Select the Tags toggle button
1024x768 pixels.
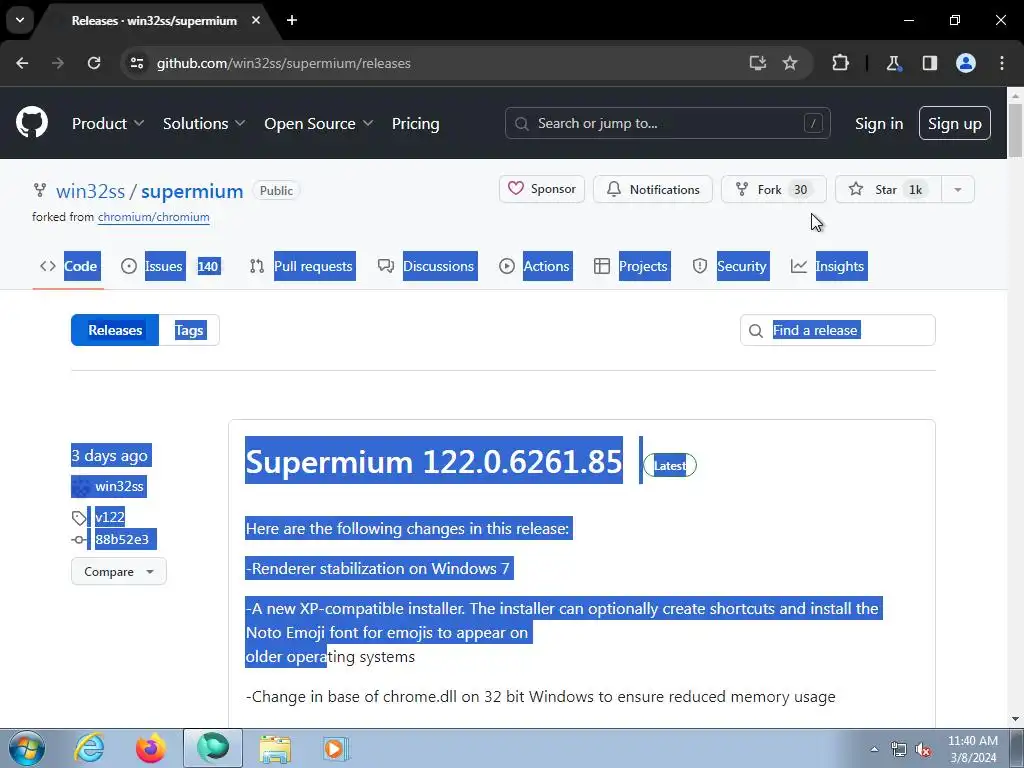pos(189,330)
